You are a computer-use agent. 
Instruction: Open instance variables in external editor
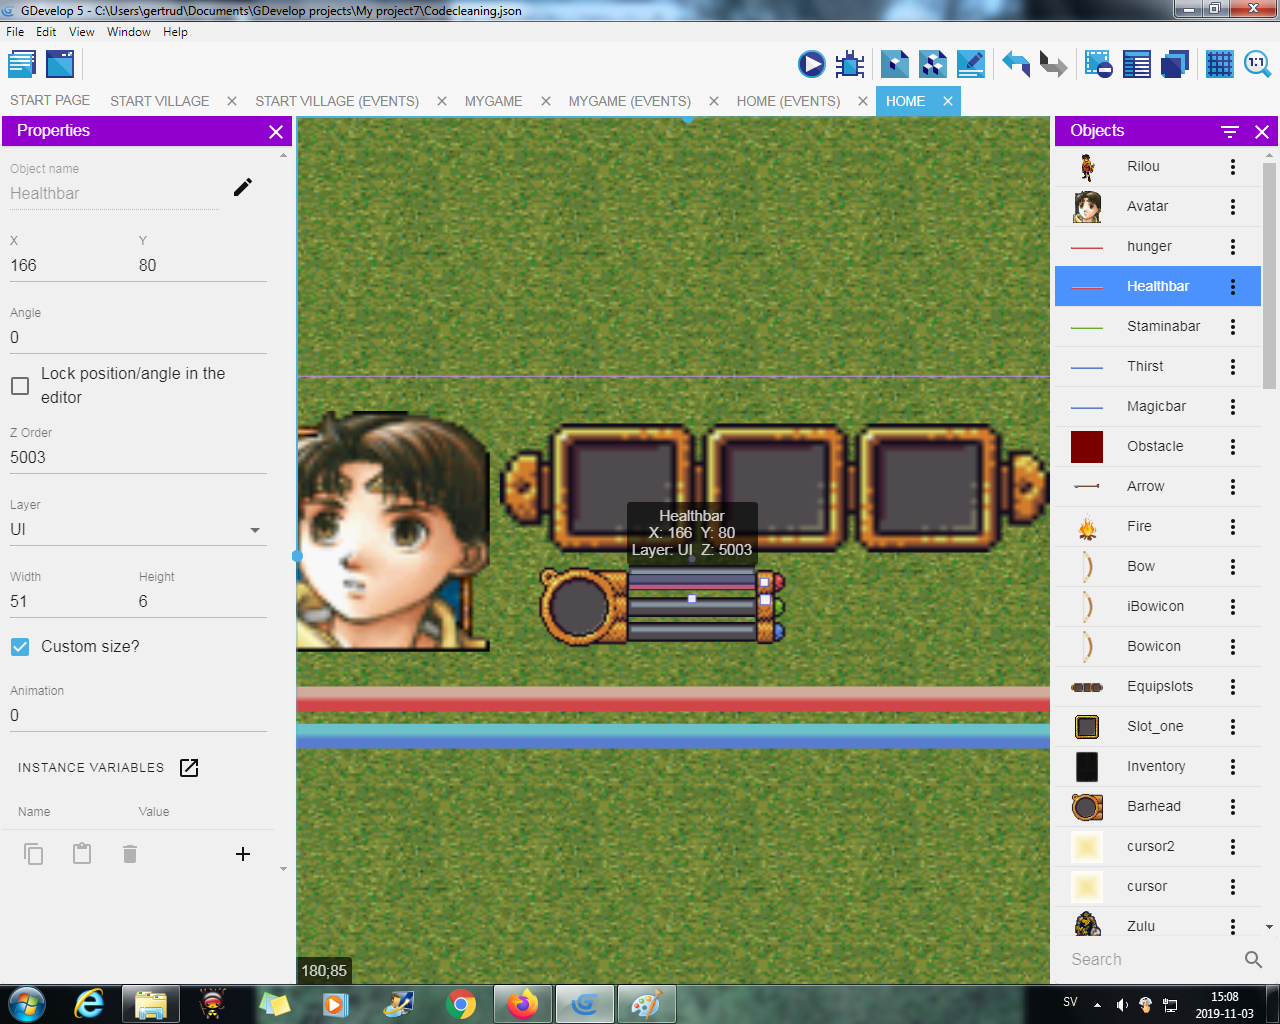point(189,767)
